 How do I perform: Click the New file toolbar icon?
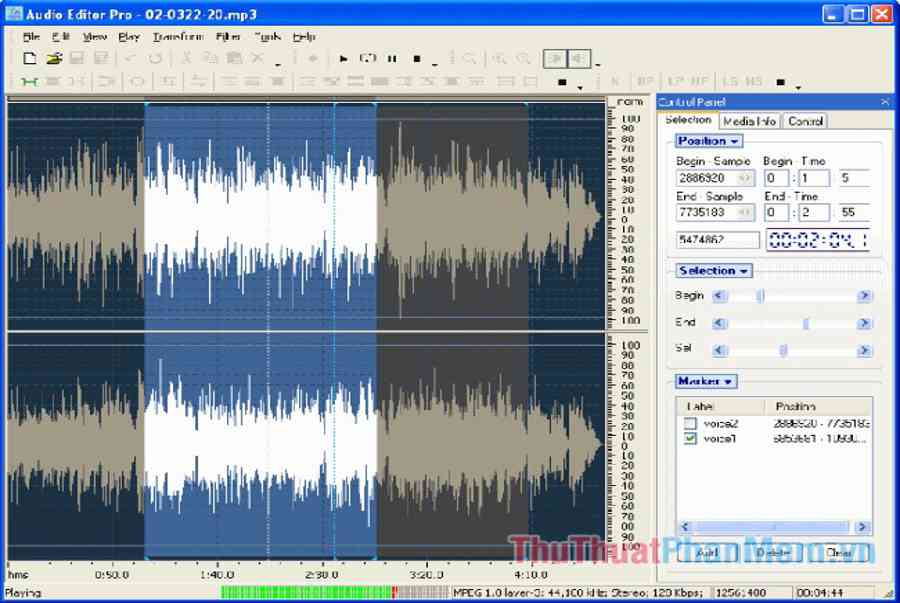pos(30,59)
